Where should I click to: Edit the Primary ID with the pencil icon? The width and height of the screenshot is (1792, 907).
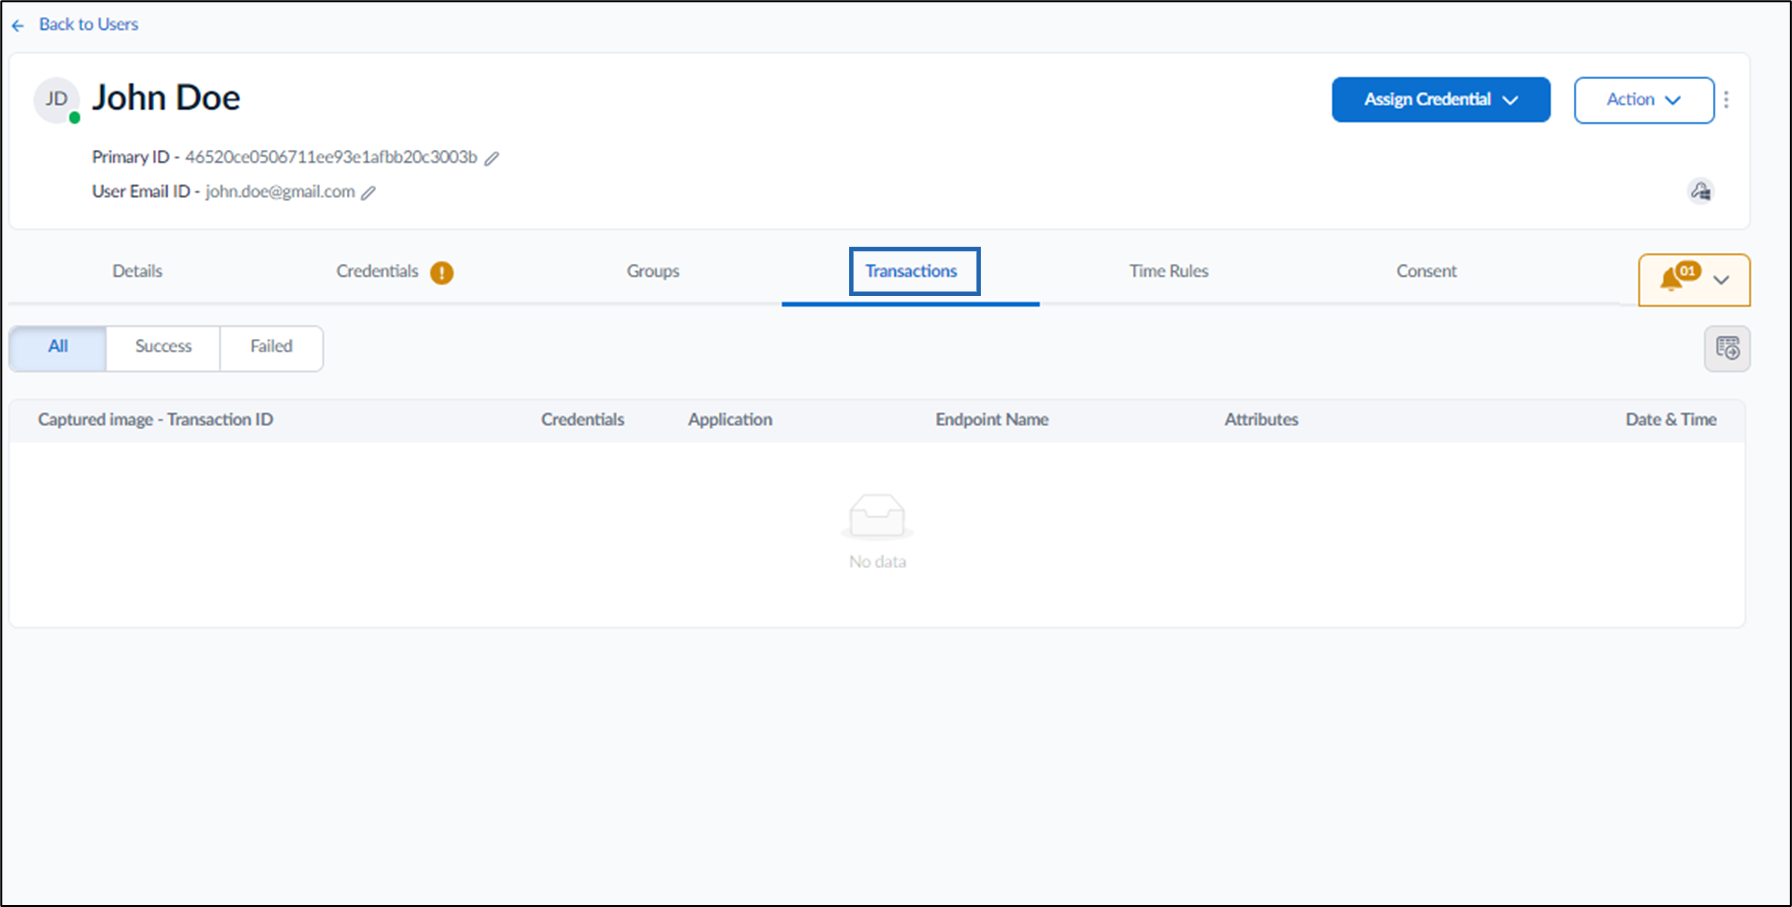point(492,158)
